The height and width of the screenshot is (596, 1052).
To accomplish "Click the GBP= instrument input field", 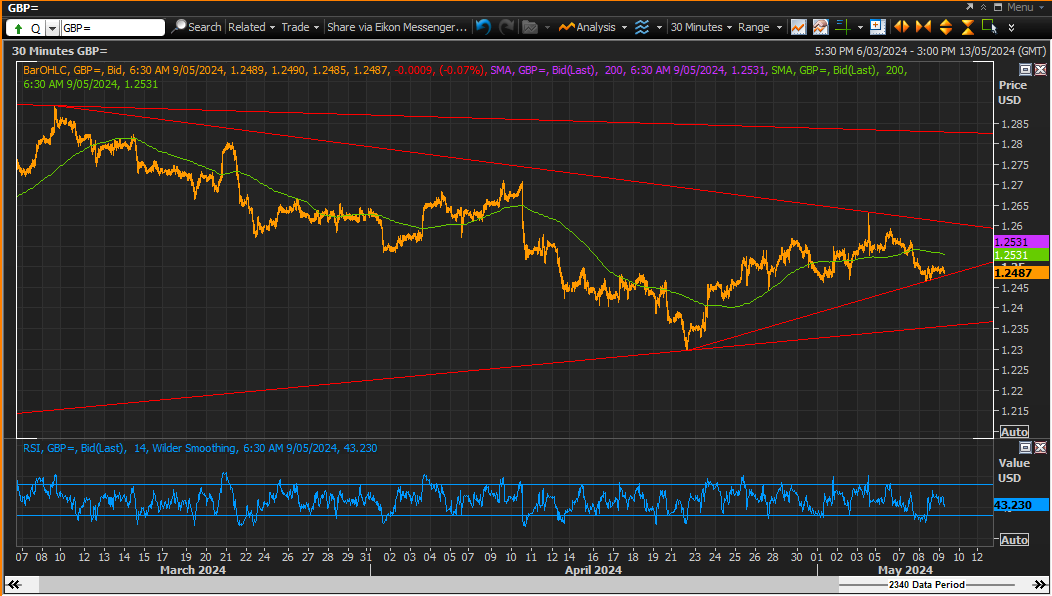I will [112, 28].
